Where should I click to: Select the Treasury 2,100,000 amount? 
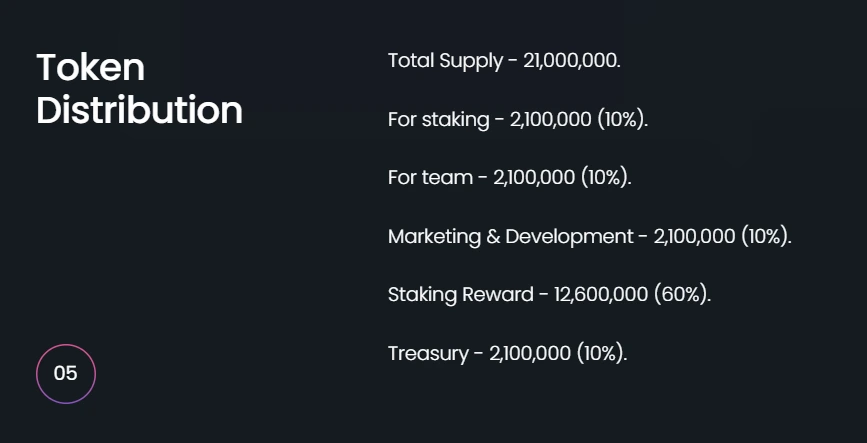click(530, 353)
